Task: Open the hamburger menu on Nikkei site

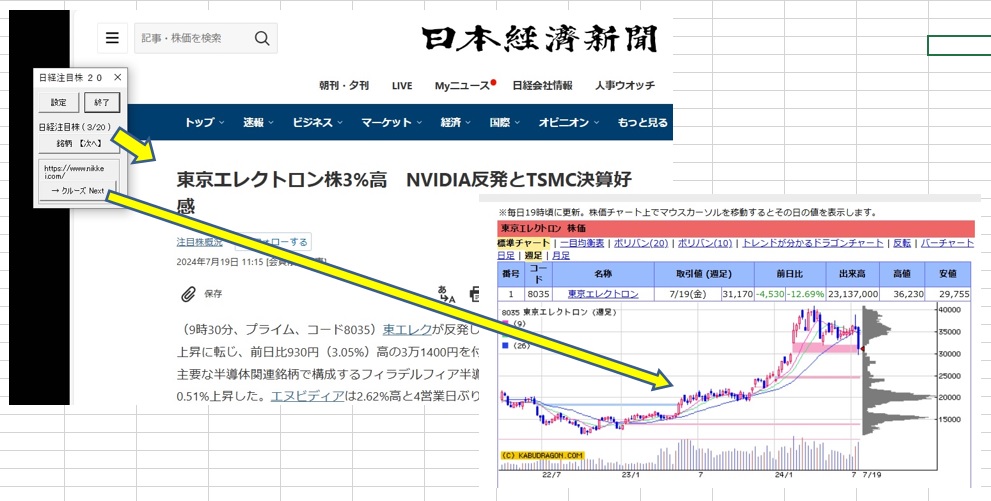Action: (x=112, y=38)
